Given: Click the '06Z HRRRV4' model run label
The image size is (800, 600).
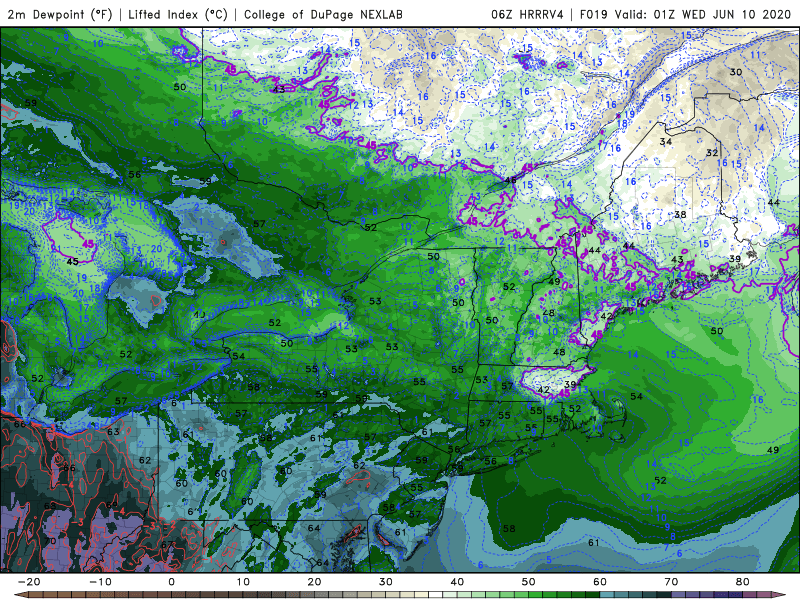Looking at the screenshot, I should click(x=527, y=14).
